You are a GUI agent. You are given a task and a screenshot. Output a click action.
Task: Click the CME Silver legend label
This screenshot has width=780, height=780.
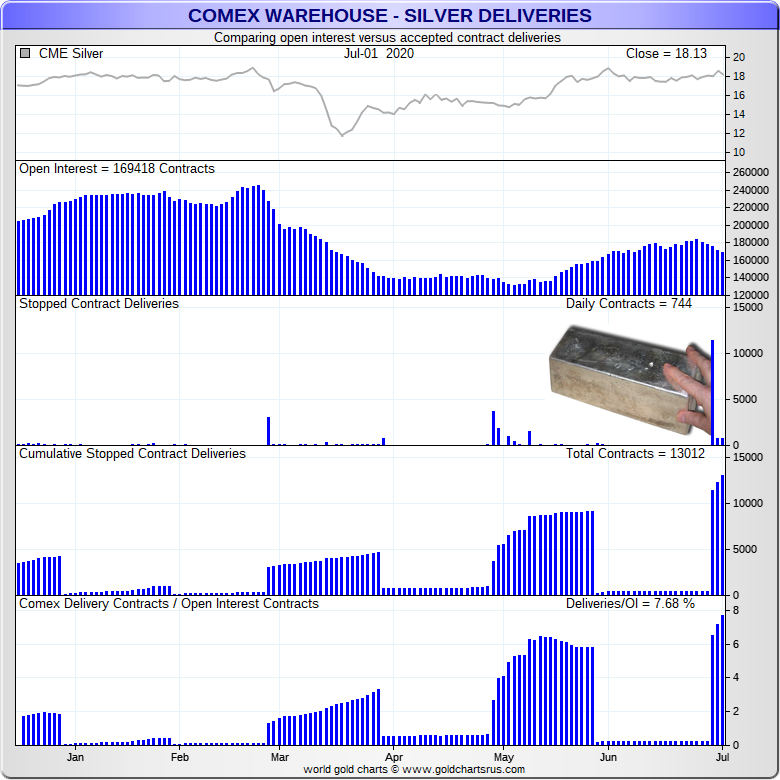(71, 53)
